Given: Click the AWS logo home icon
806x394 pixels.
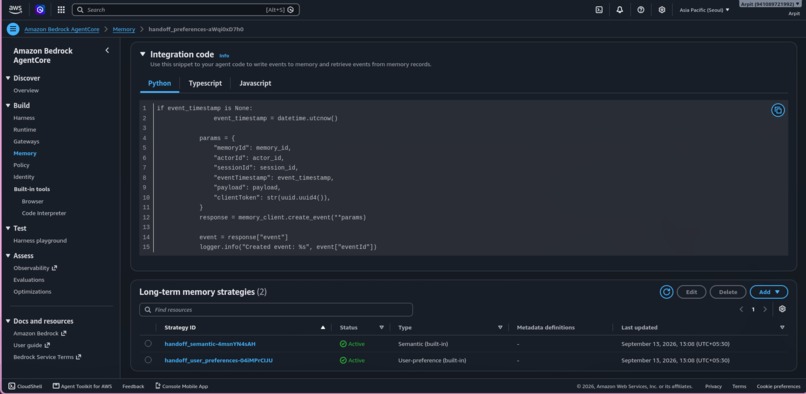Looking at the screenshot, I should (x=15, y=9).
